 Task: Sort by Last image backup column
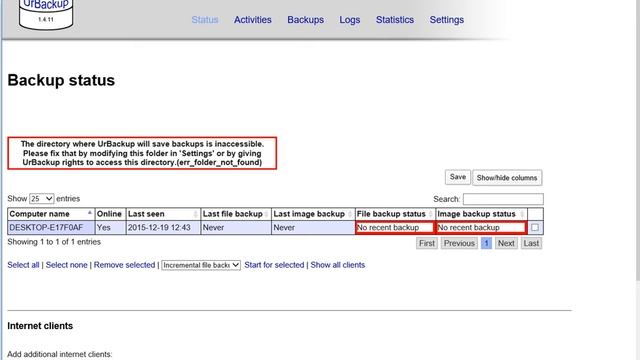(x=313, y=214)
